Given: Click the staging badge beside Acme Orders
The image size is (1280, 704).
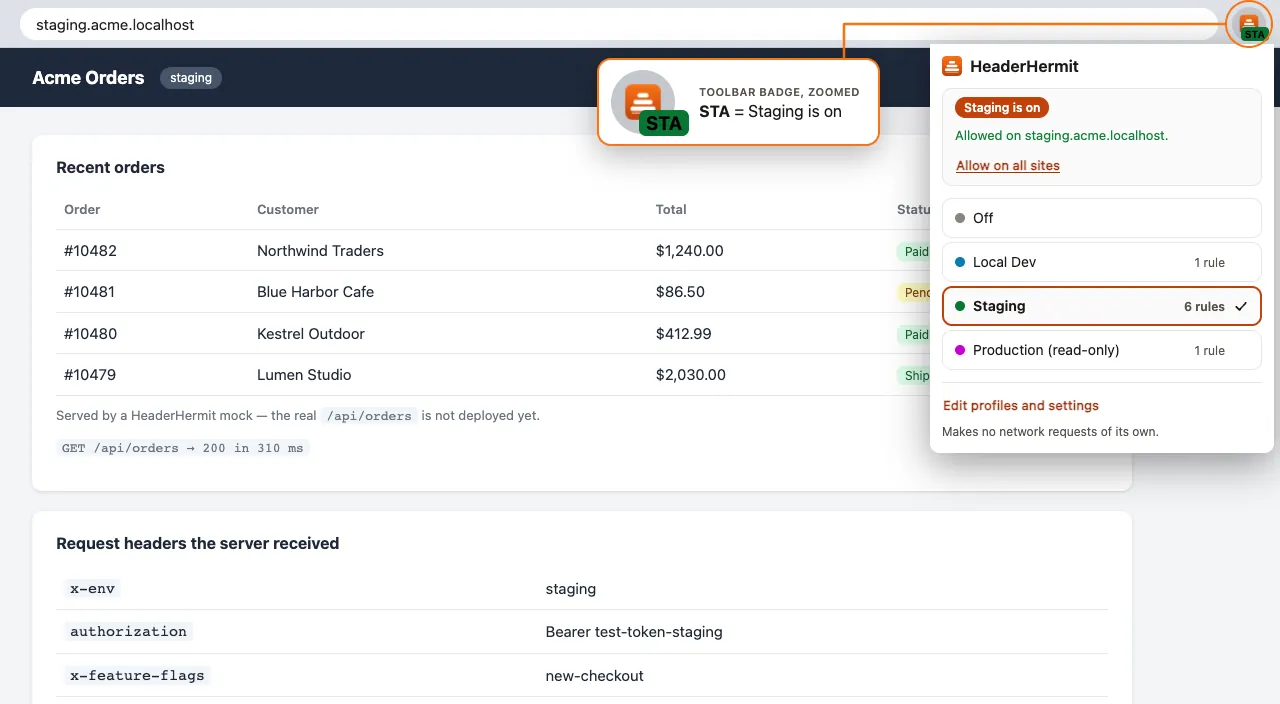Looking at the screenshot, I should pos(191,77).
